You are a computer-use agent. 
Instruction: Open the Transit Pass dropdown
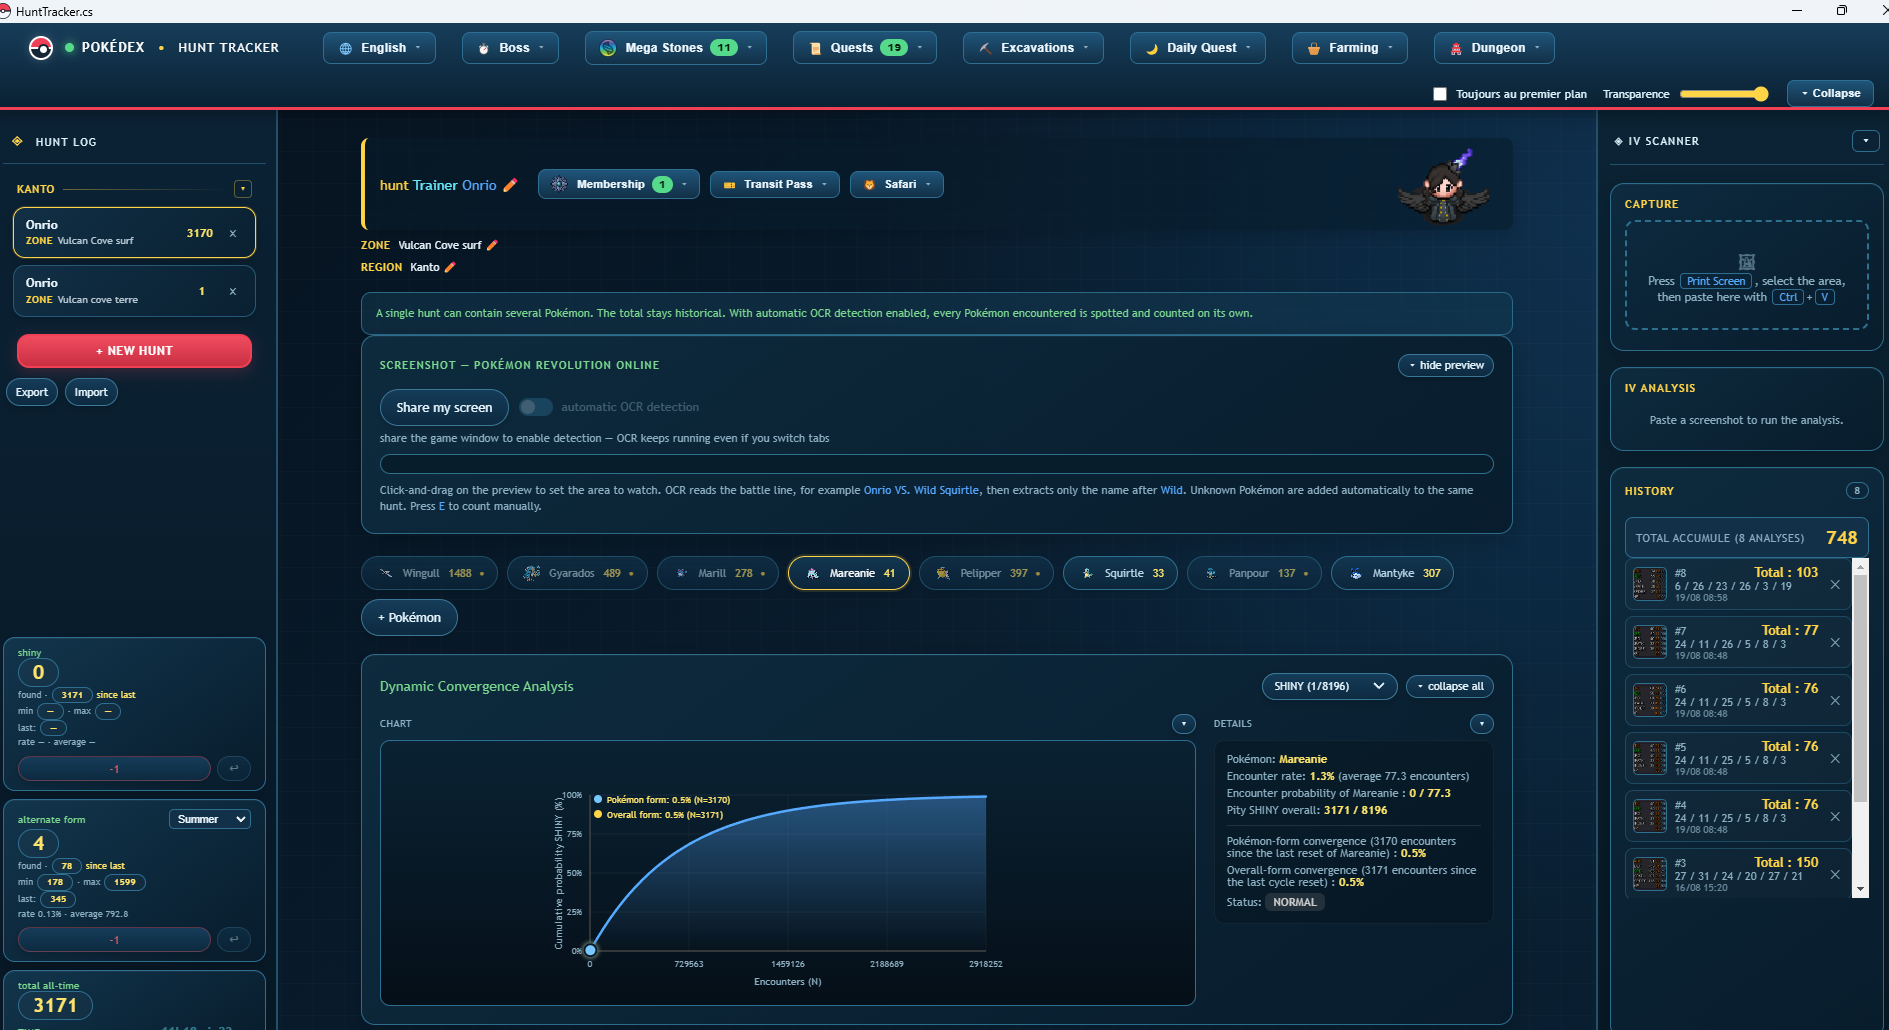[x=775, y=185]
